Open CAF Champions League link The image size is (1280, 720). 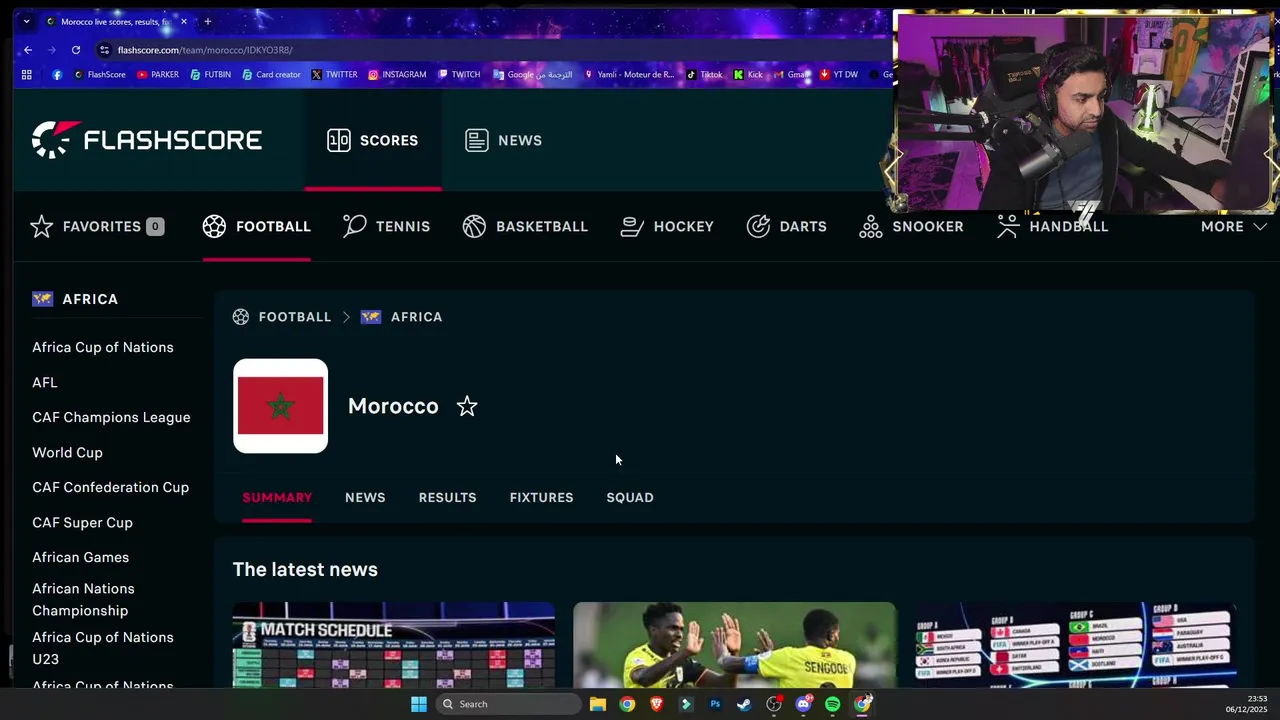[111, 417]
